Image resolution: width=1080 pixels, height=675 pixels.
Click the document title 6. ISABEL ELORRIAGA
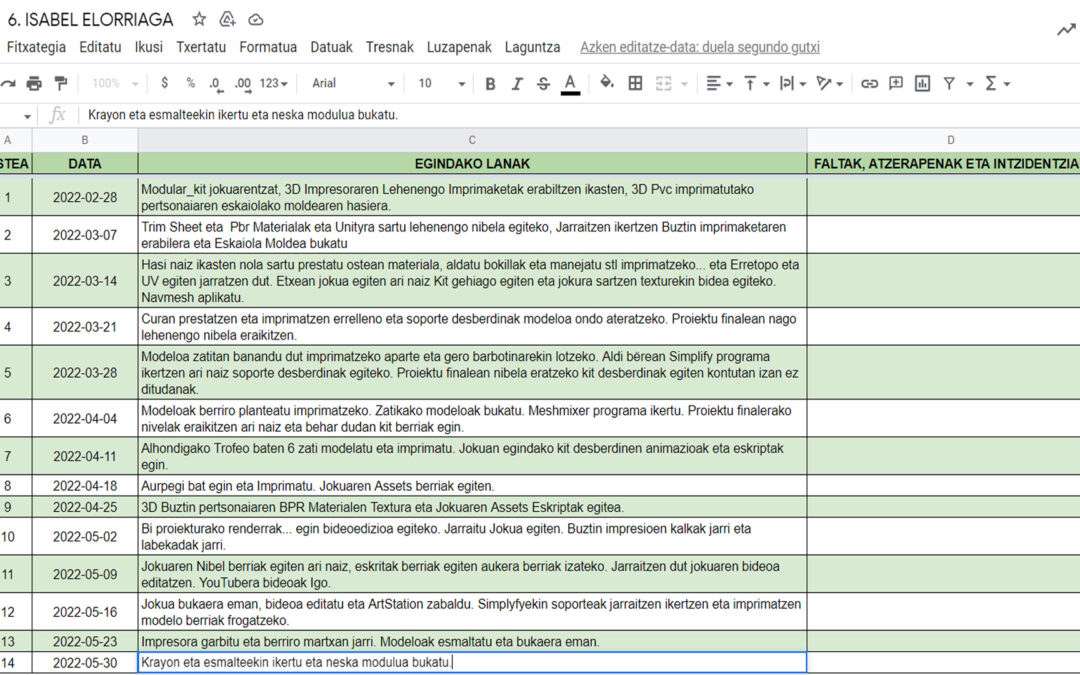(90, 19)
